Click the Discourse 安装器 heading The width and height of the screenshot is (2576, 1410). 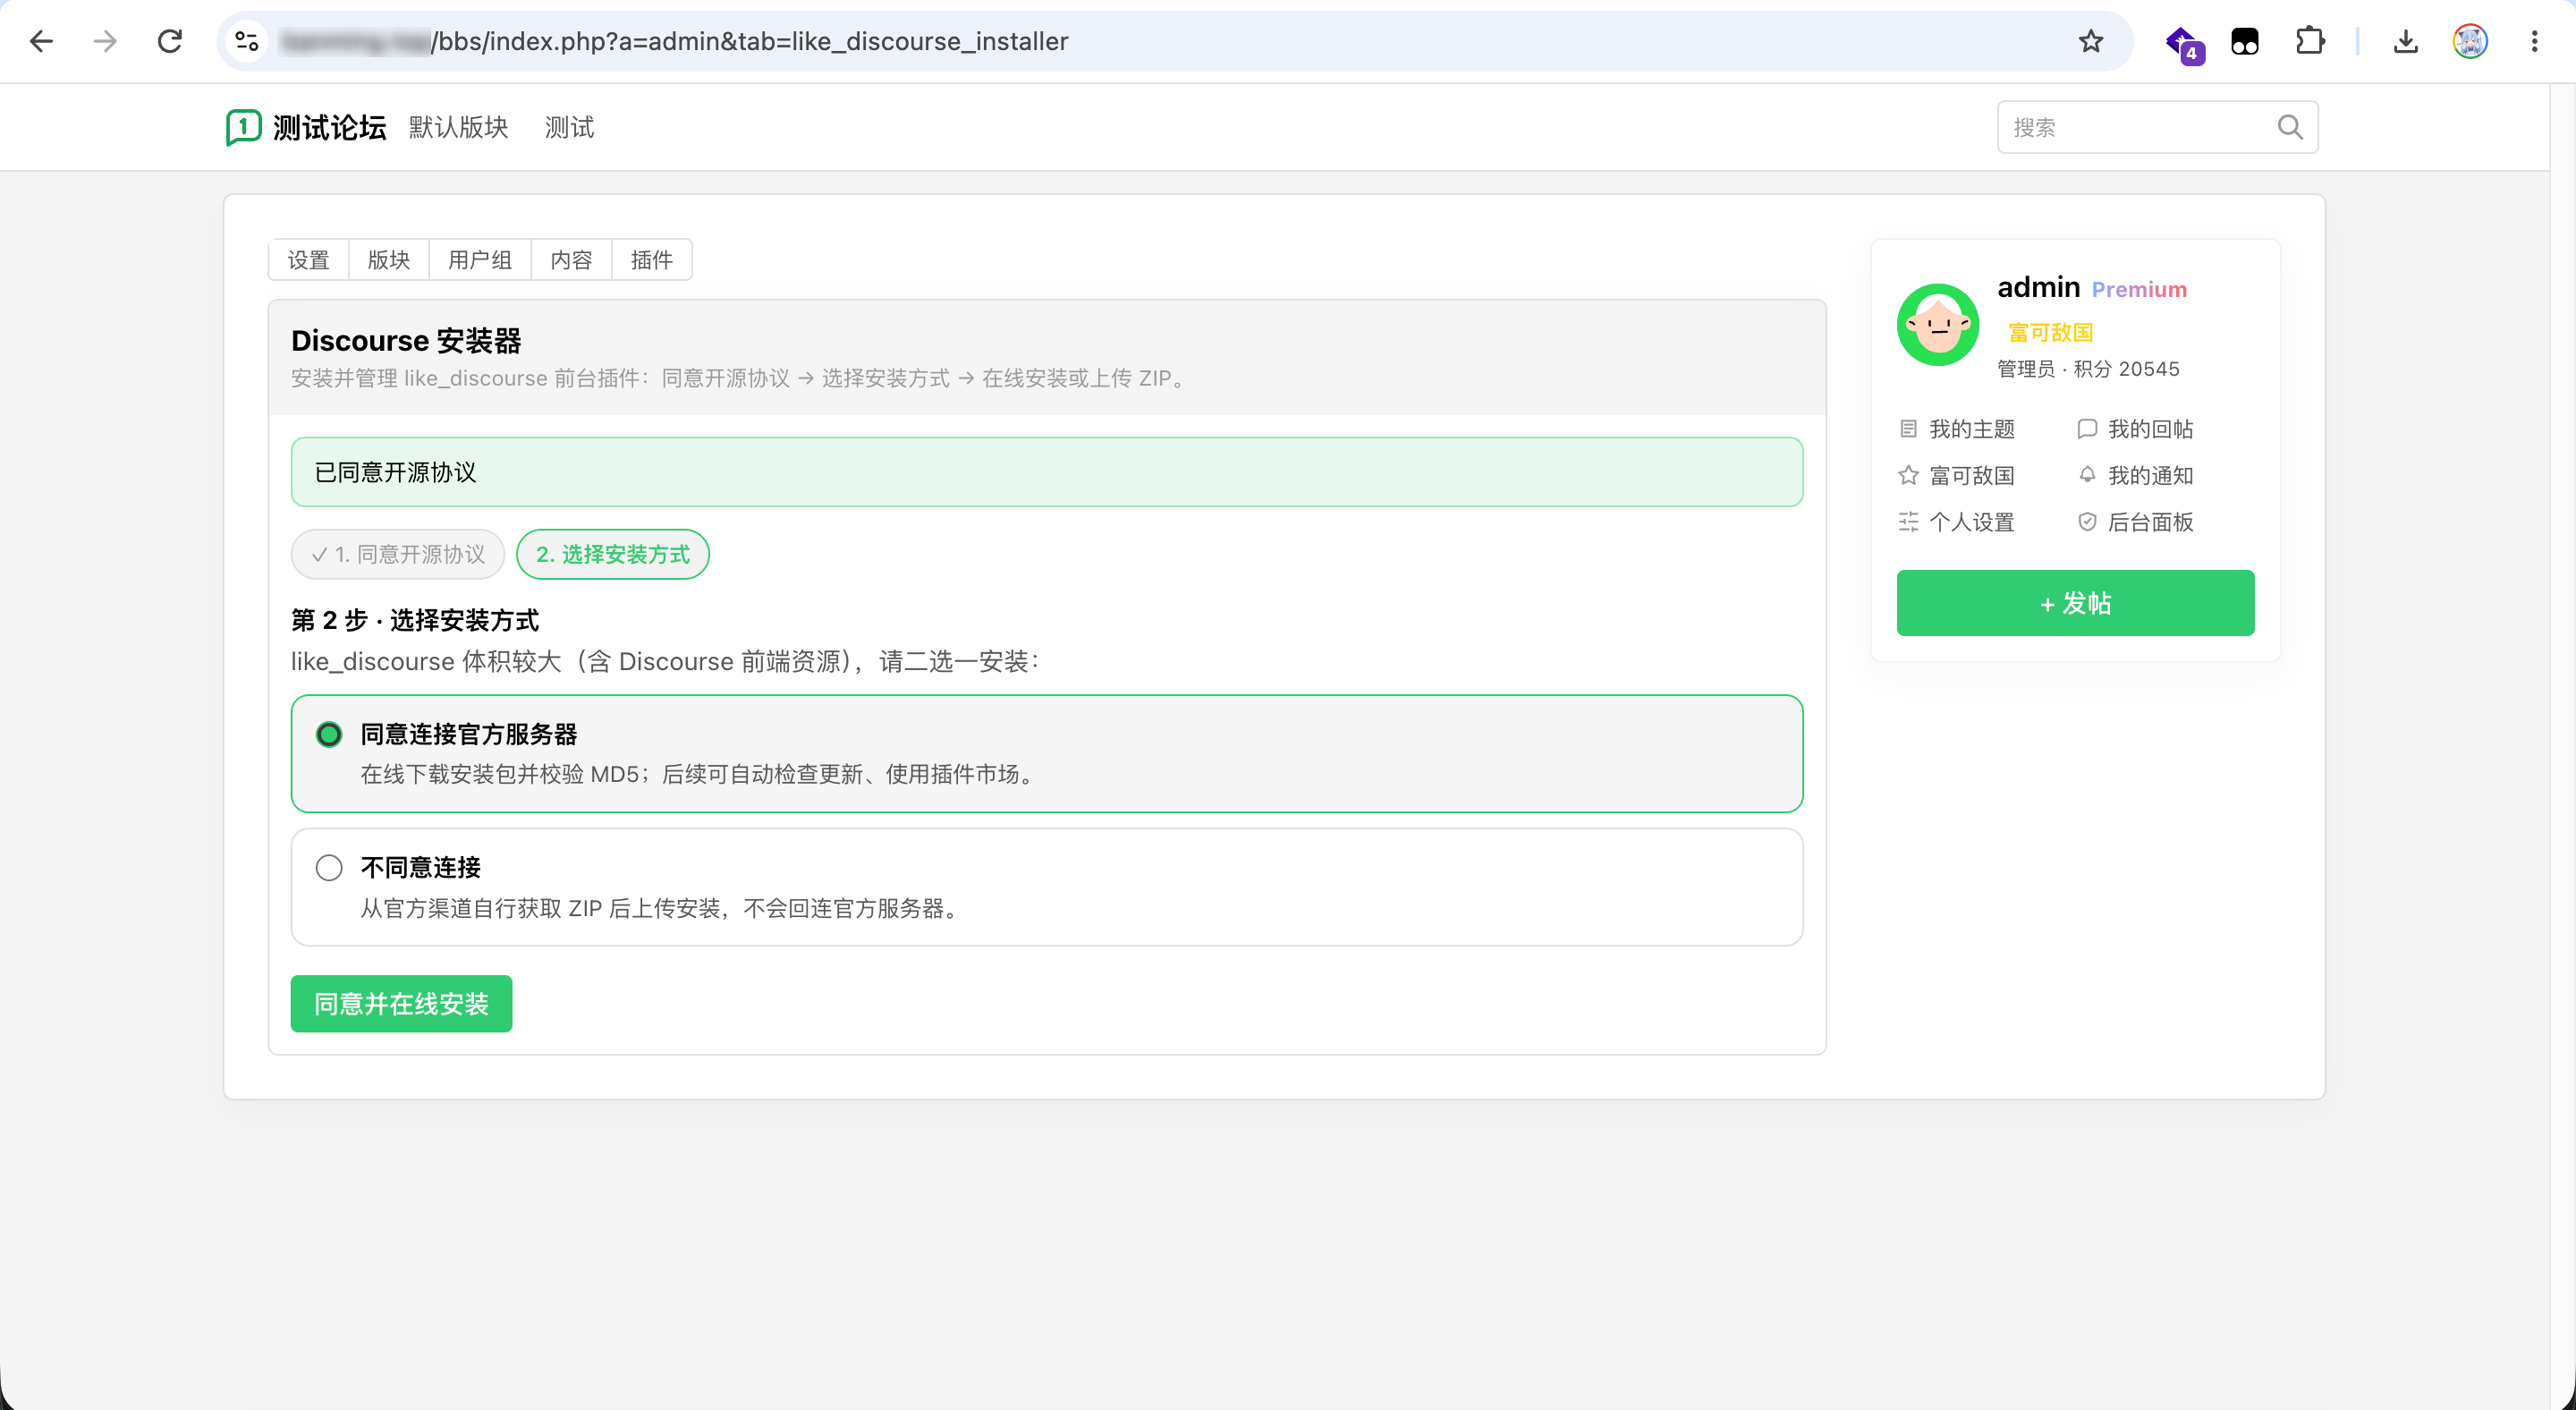pyautogui.click(x=406, y=340)
